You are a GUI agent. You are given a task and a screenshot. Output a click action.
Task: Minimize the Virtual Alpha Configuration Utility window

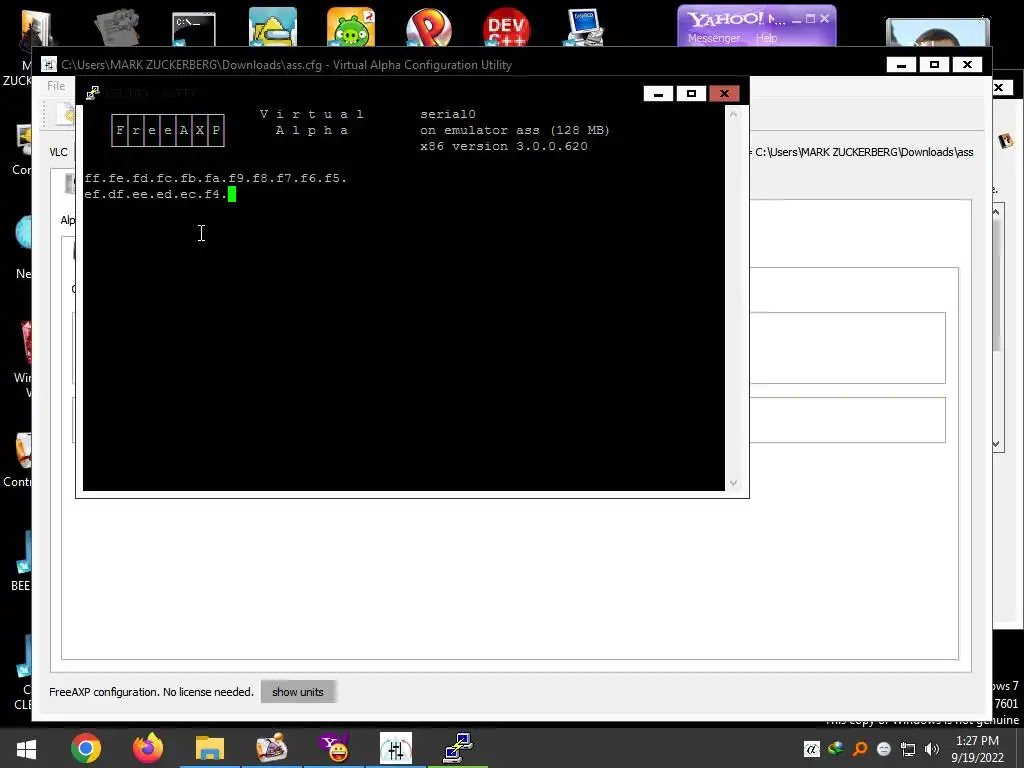[x=901, y=65]
